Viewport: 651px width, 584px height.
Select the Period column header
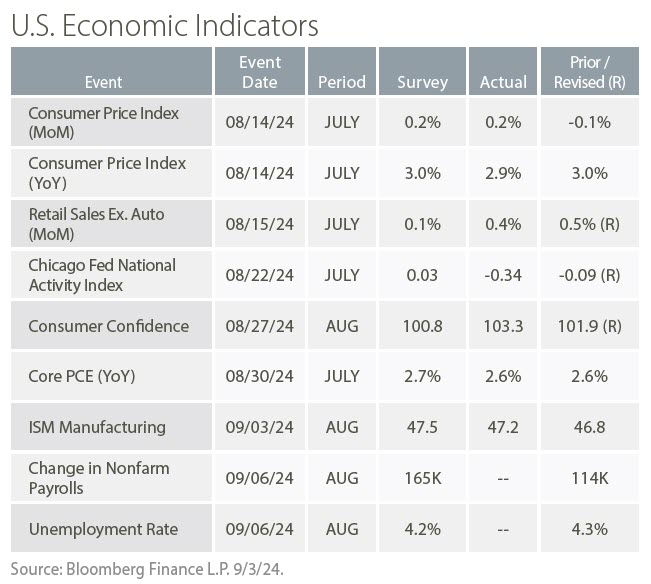(341, 82)
